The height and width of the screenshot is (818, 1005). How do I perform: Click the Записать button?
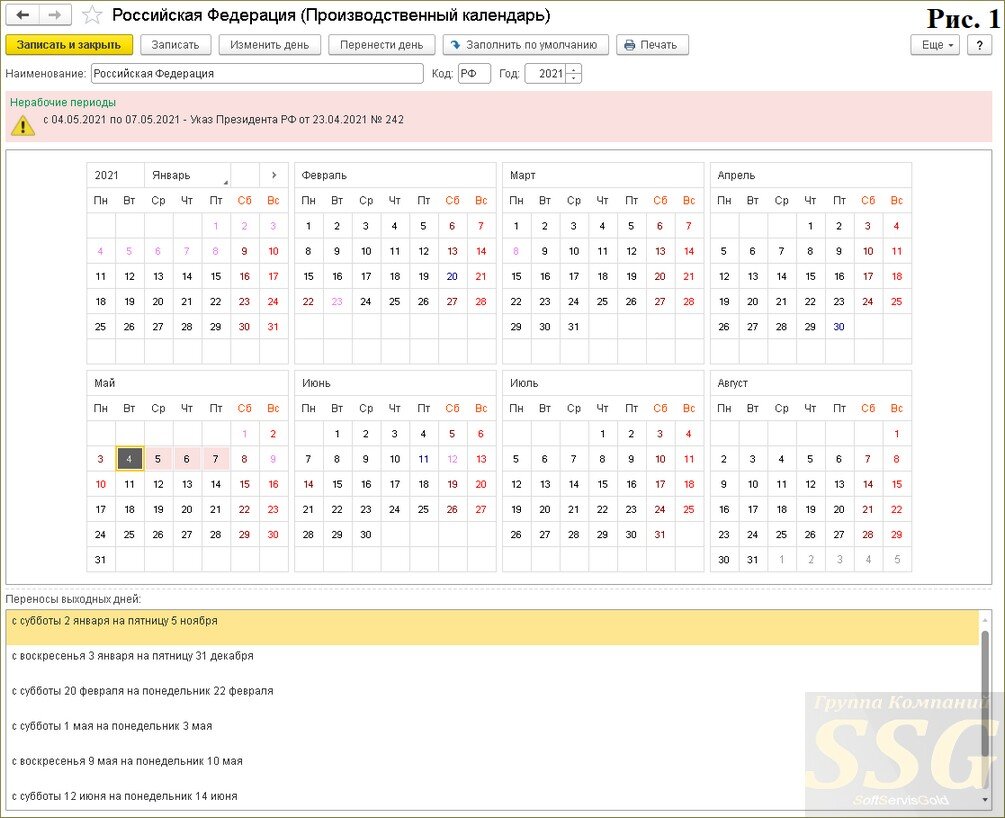click(x=175, y=45)
